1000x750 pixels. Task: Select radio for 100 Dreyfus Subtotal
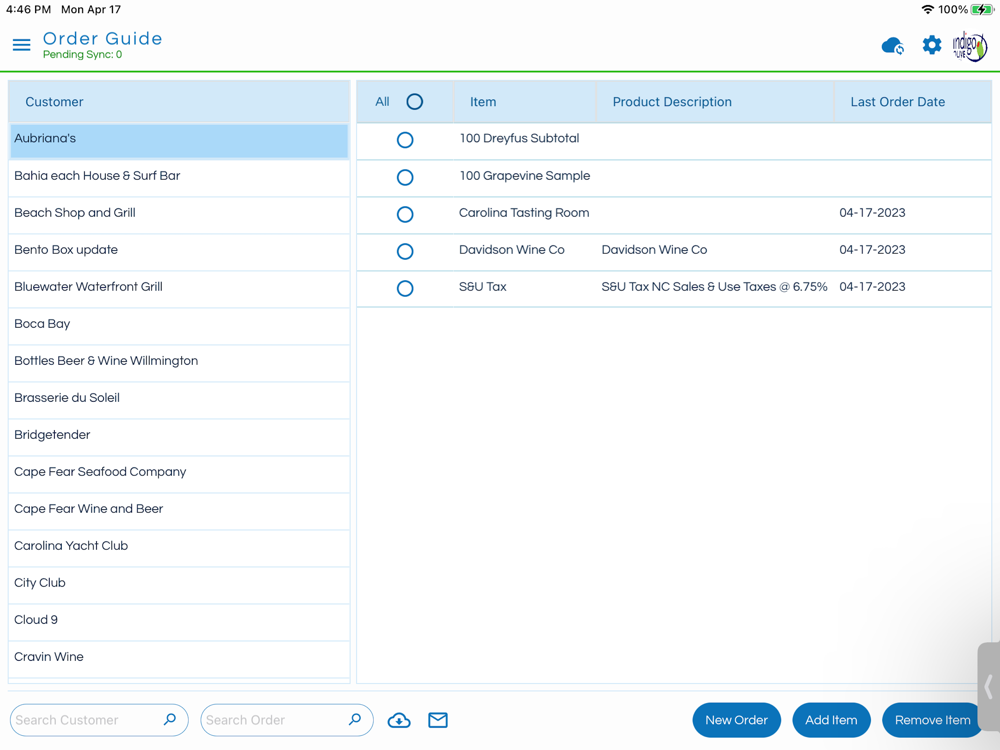tap(405, 140)
